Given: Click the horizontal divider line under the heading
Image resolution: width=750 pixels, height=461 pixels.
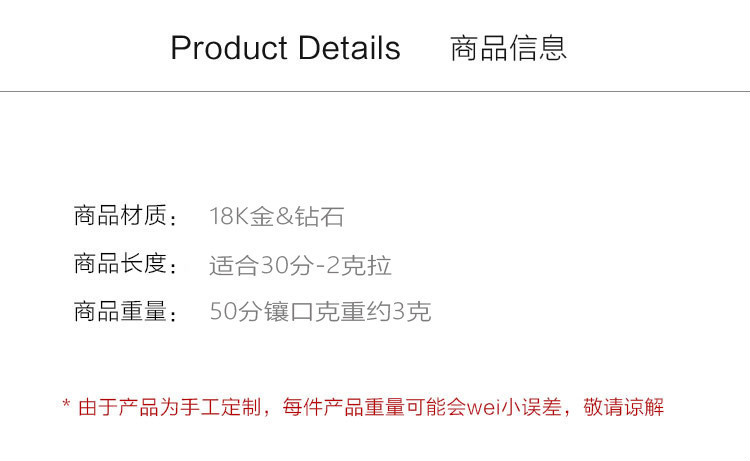Looking at the screenshot, I should click(375, 91).
